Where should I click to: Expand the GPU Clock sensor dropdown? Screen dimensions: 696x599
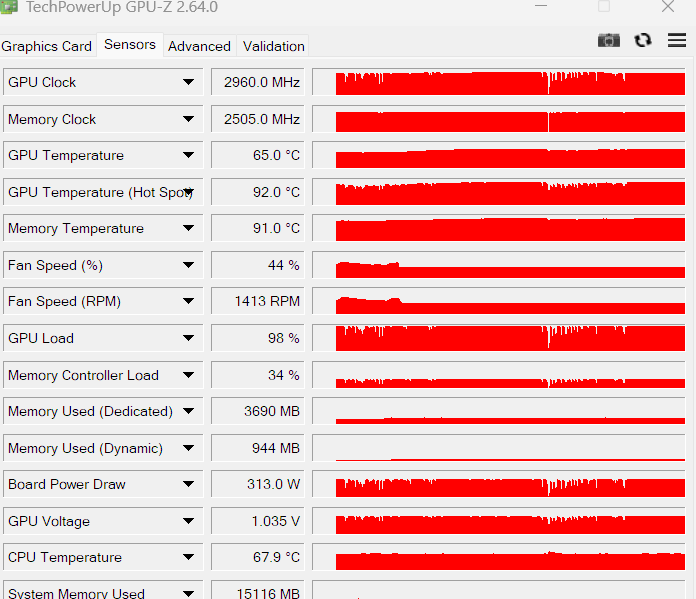pyautogui.click(x=188, y=82)
